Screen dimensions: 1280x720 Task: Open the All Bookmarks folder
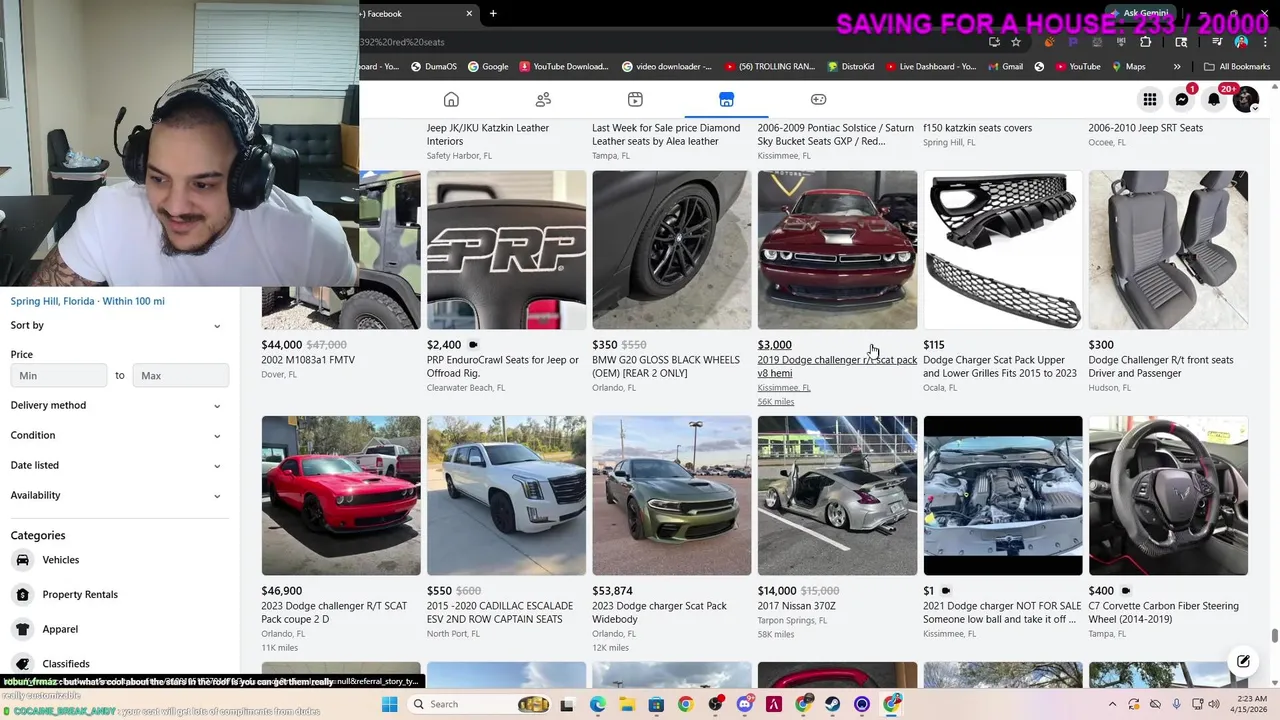click(x=1237, y=67)
